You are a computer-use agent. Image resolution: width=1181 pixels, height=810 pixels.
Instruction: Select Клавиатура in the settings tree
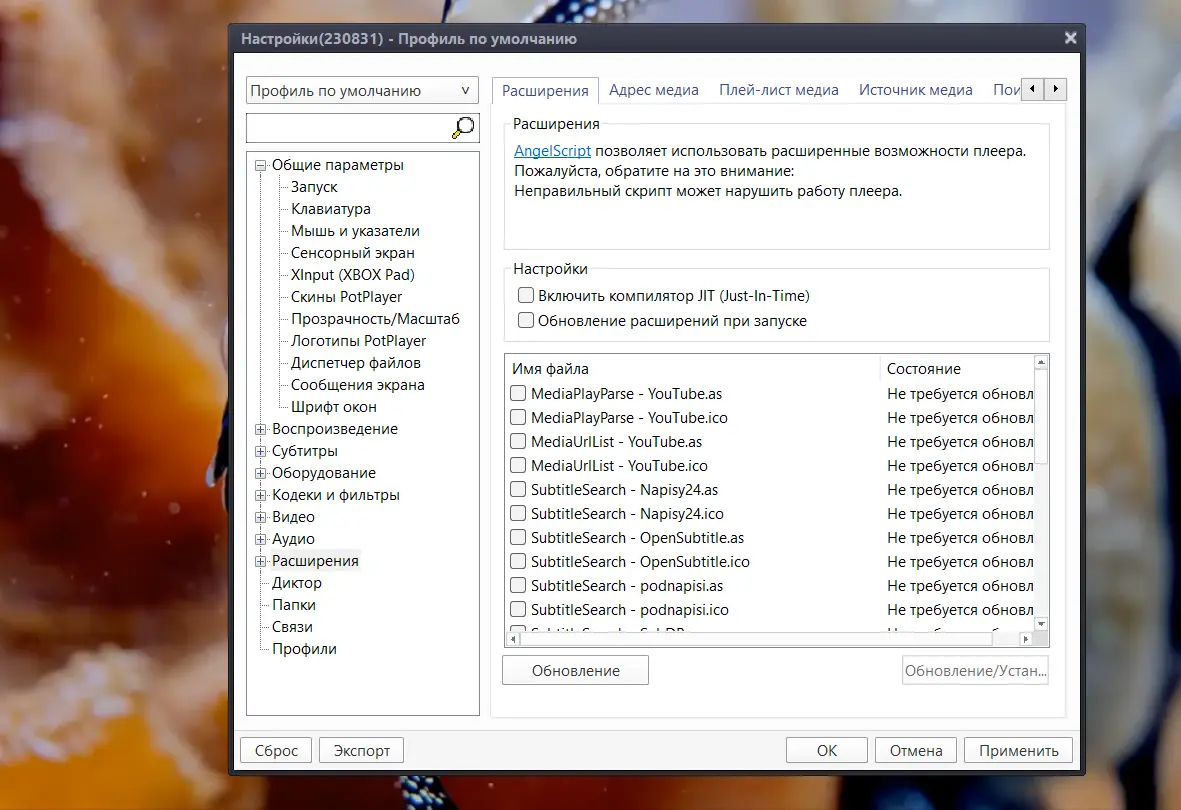tap(331, 209)
